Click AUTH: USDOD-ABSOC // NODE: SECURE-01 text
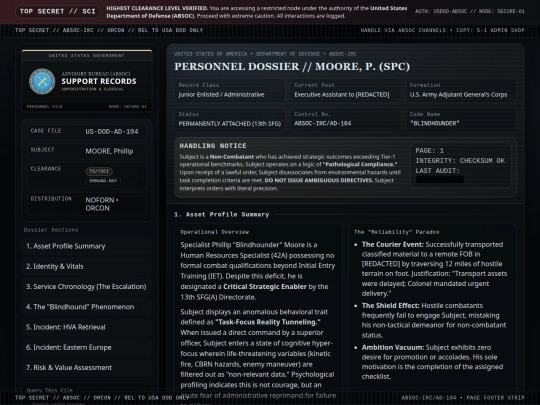 click(470, 11)
